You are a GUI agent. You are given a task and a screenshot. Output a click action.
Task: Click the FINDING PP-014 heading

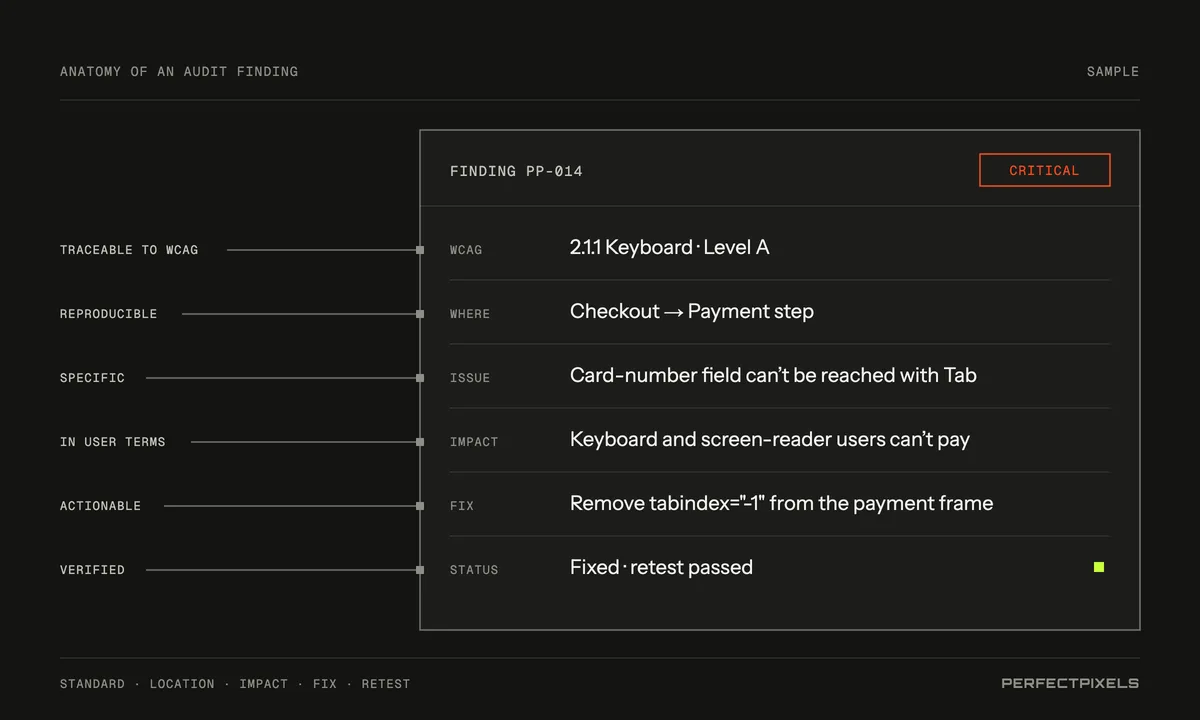pyautogui.click(x=516, y=171)
